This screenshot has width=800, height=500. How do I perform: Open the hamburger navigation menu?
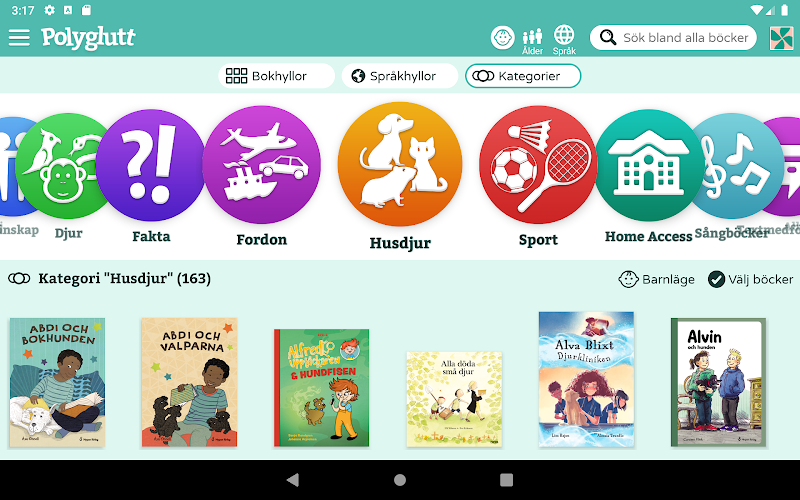[x=19, y=37]
